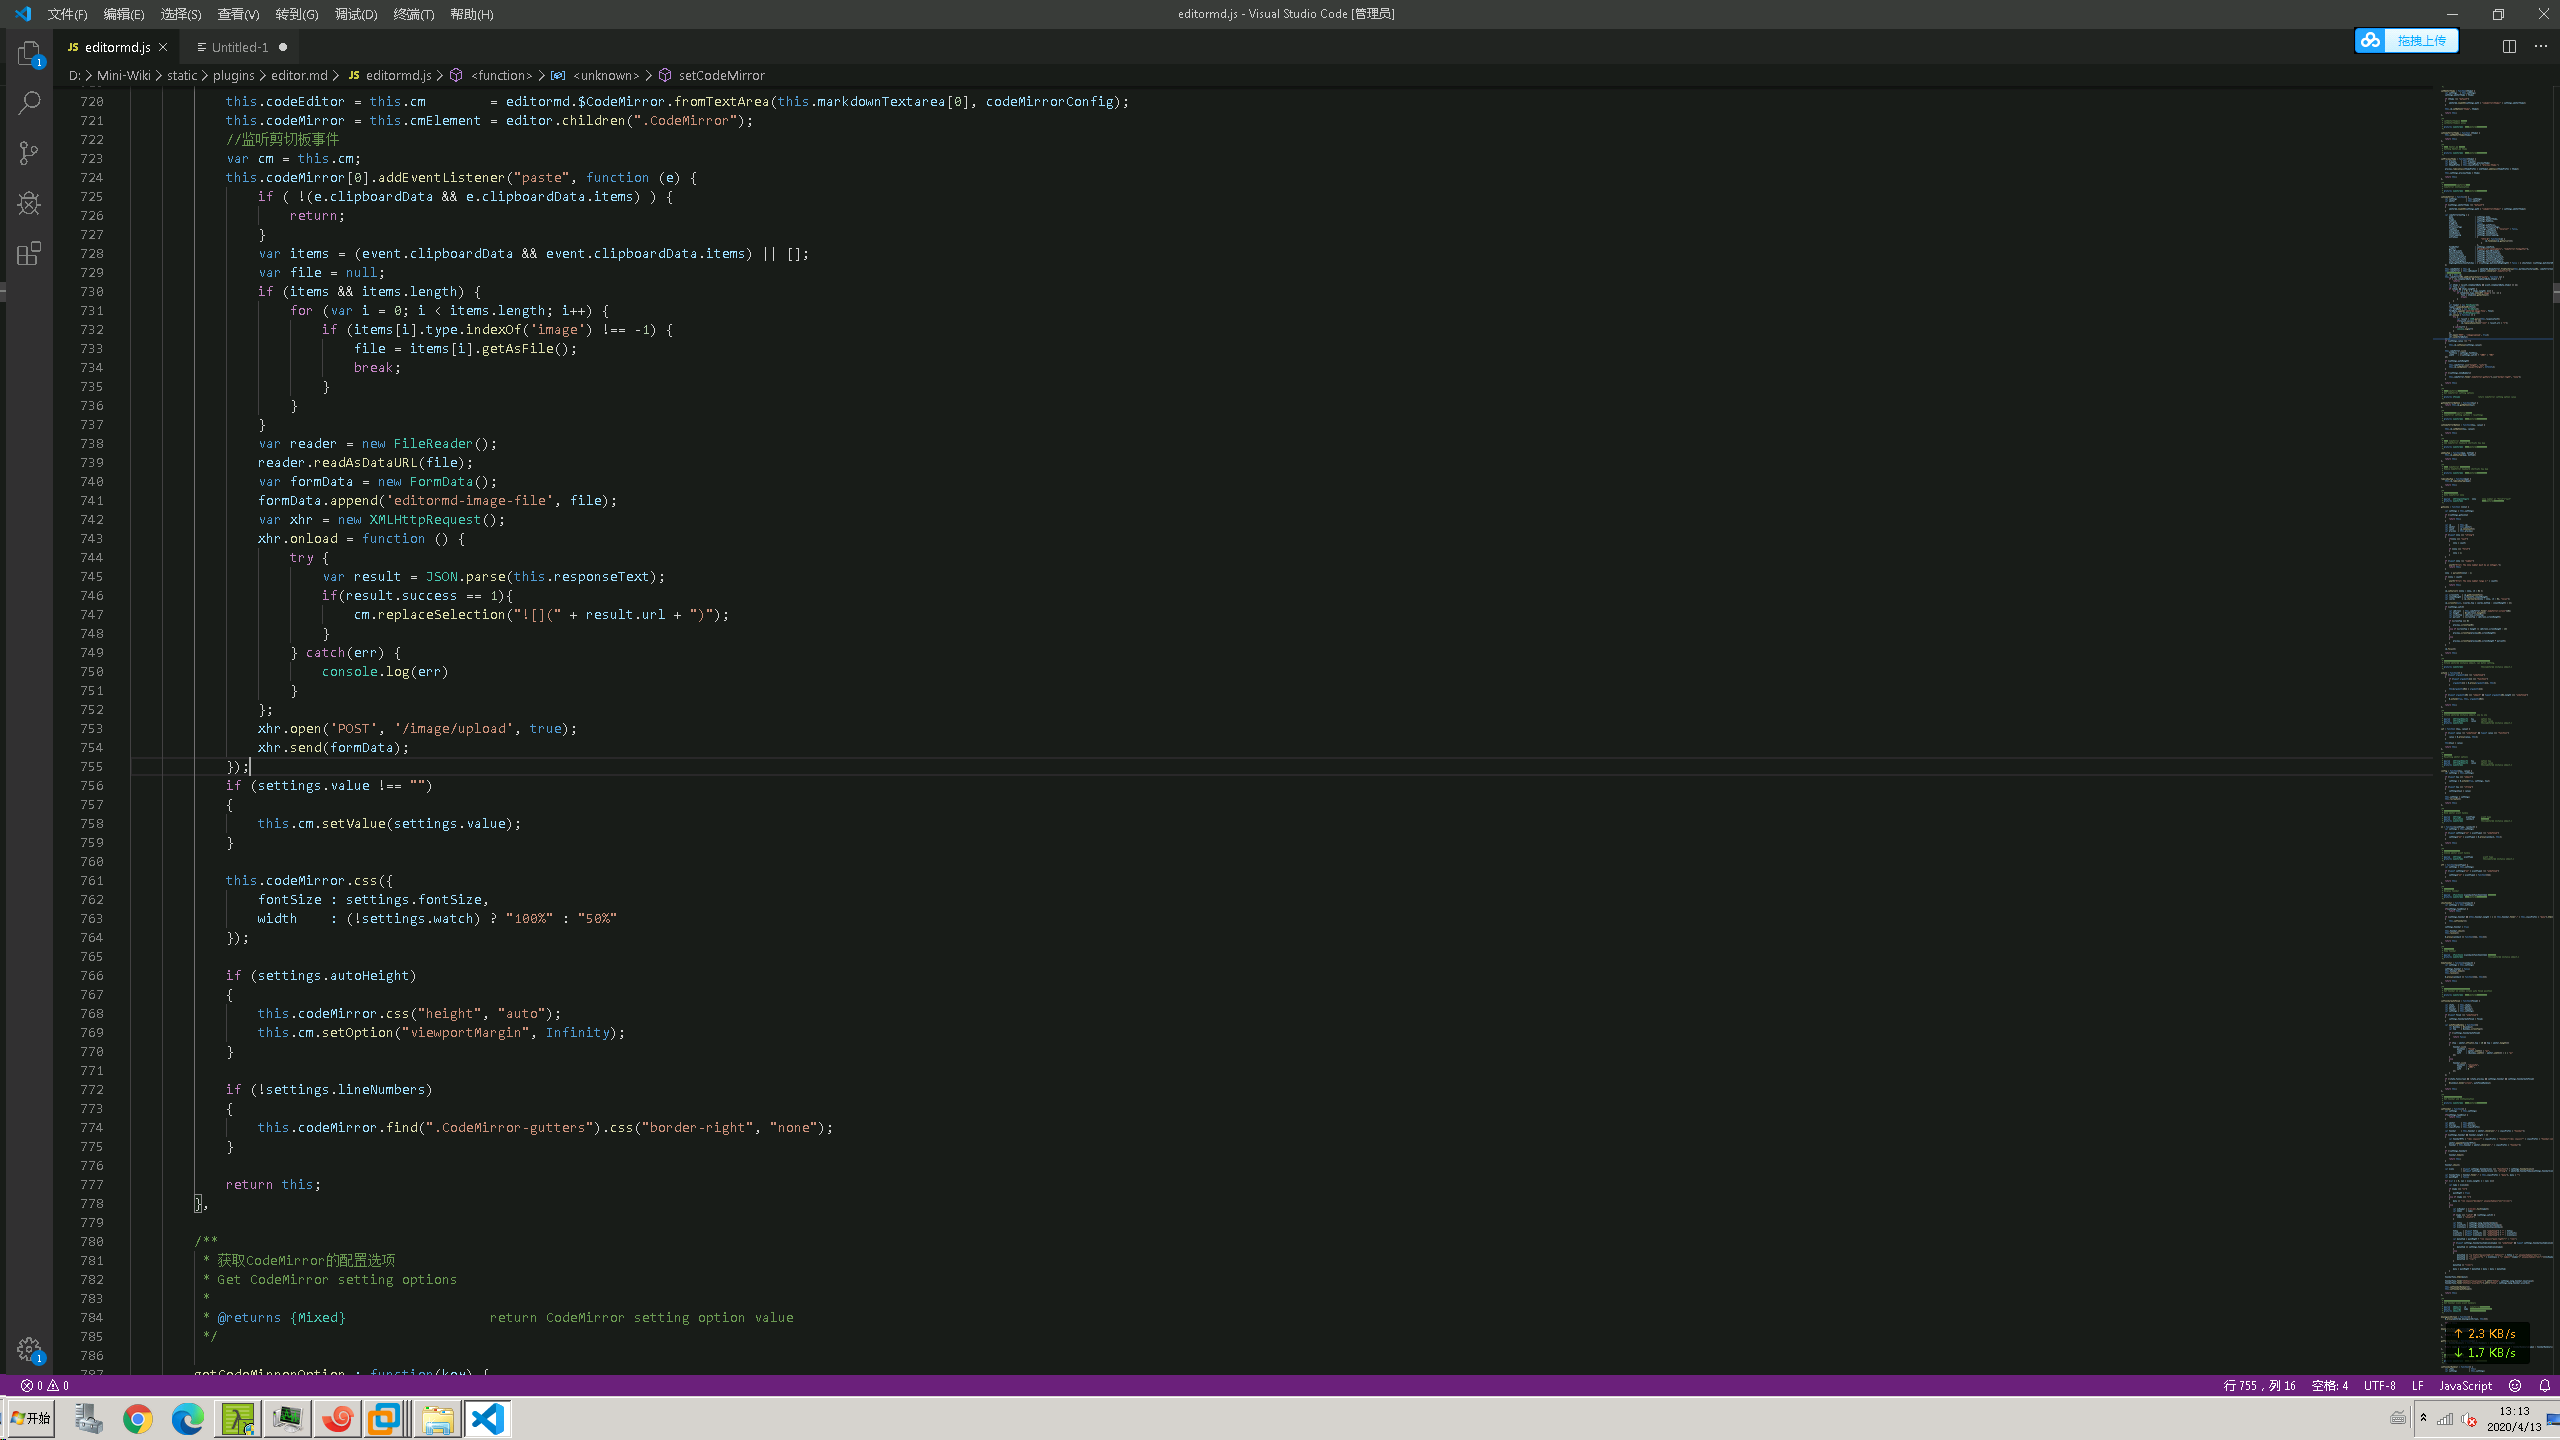The image size is (2560, 1440).
Task: Open the Search view icon
Action: [29, 103]
